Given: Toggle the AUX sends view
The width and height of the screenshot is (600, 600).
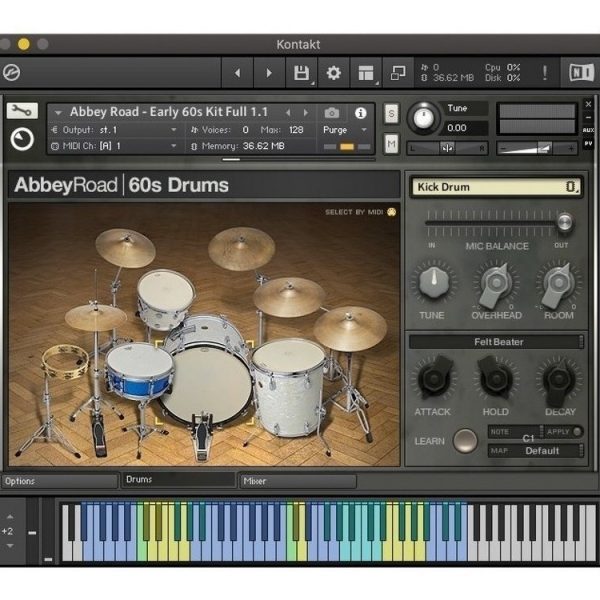Looking at the screenshot, I should click(589, 130).
